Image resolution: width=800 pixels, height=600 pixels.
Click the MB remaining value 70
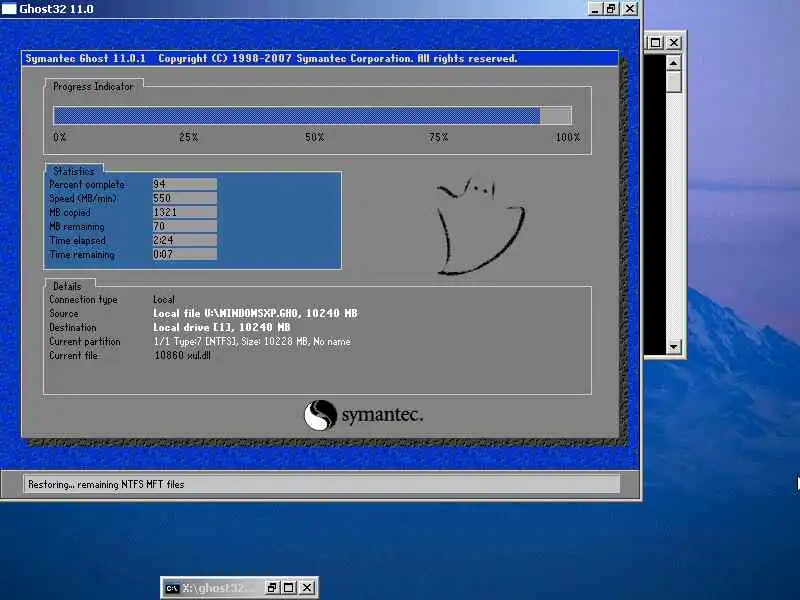tap(185, 226)
